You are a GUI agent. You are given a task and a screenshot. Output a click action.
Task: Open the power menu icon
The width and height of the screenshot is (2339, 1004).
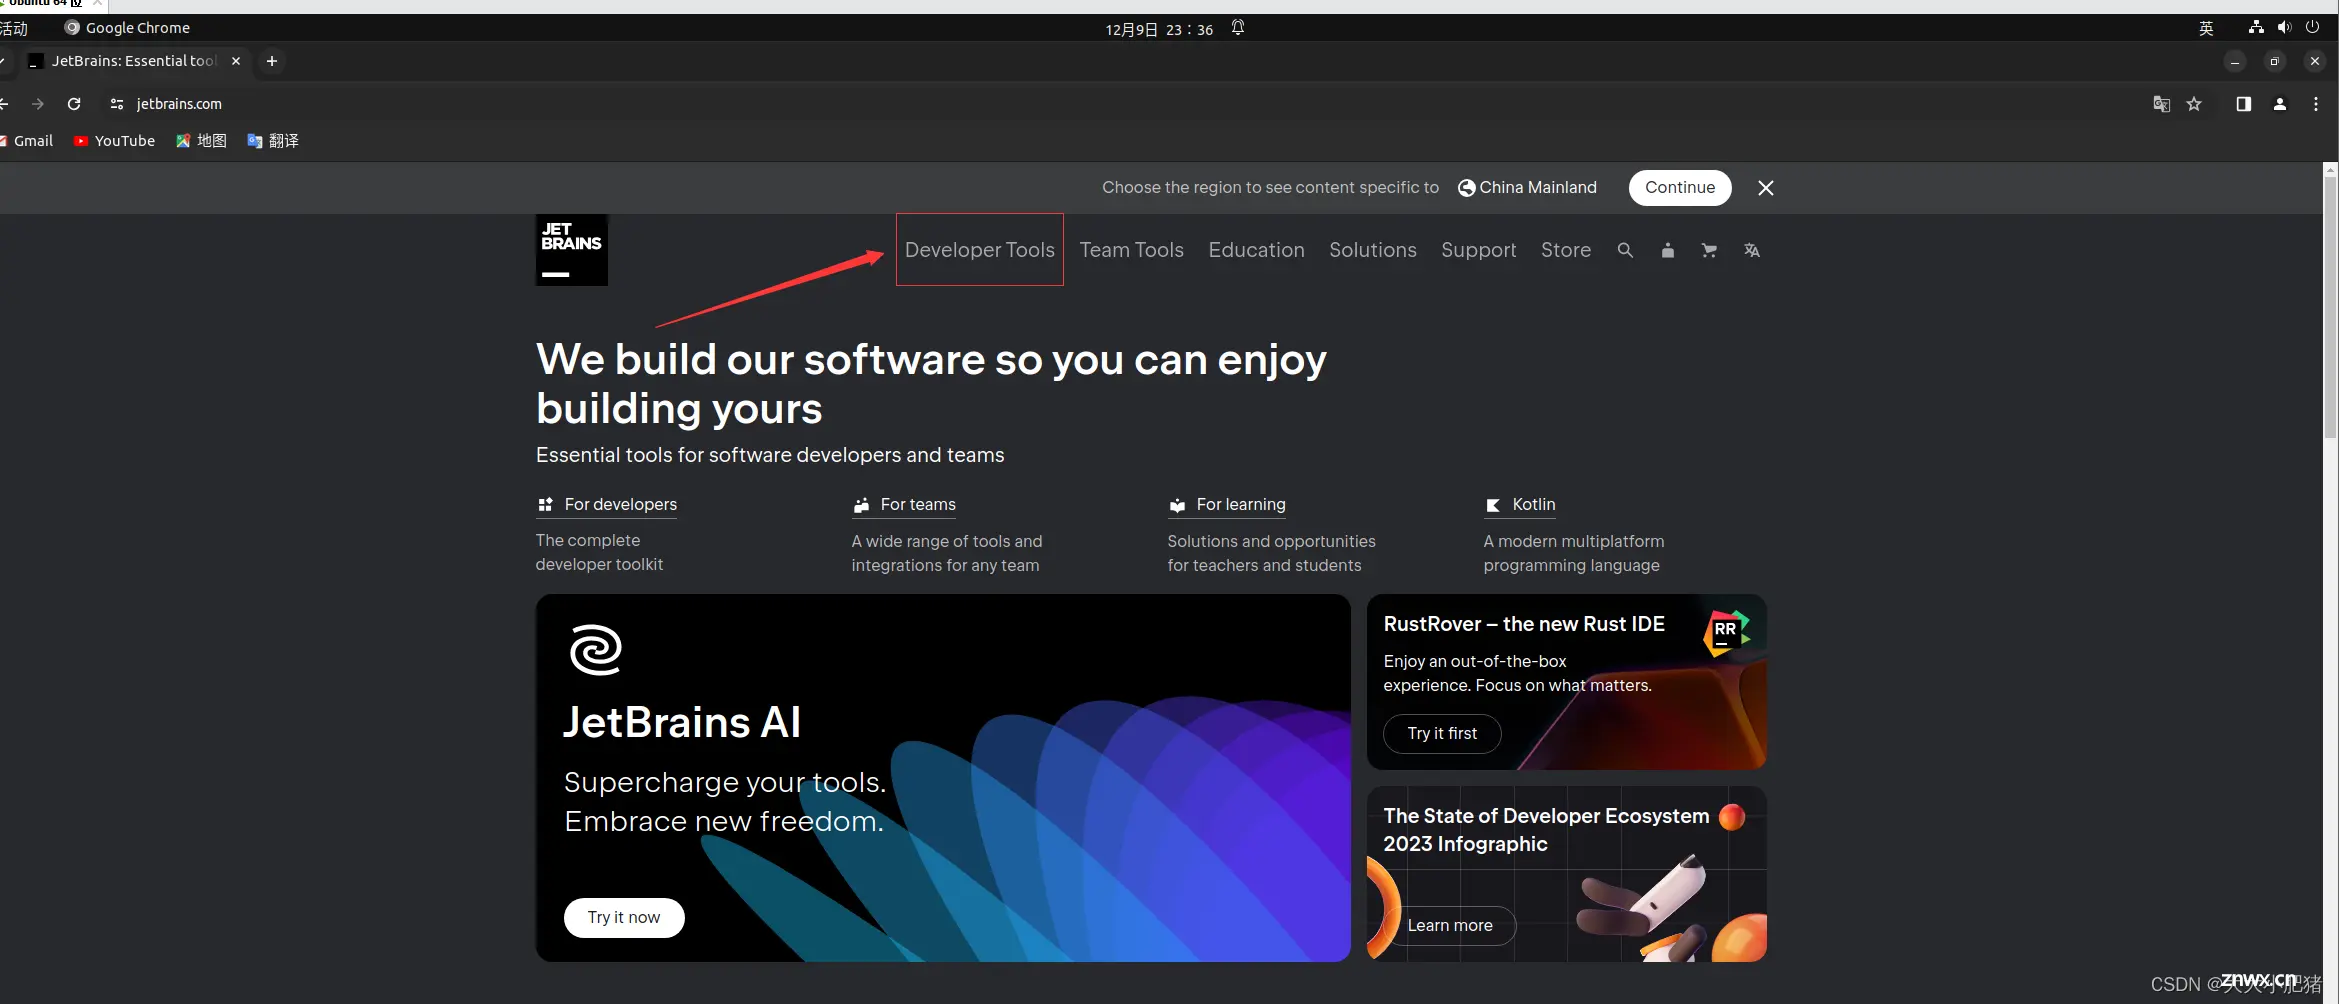click(2312, 28)
